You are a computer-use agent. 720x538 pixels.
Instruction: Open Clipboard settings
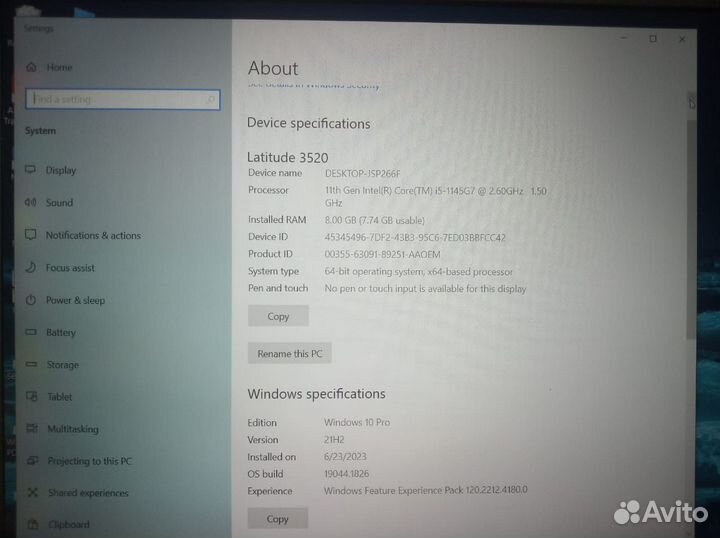click(x=69, y=524)
